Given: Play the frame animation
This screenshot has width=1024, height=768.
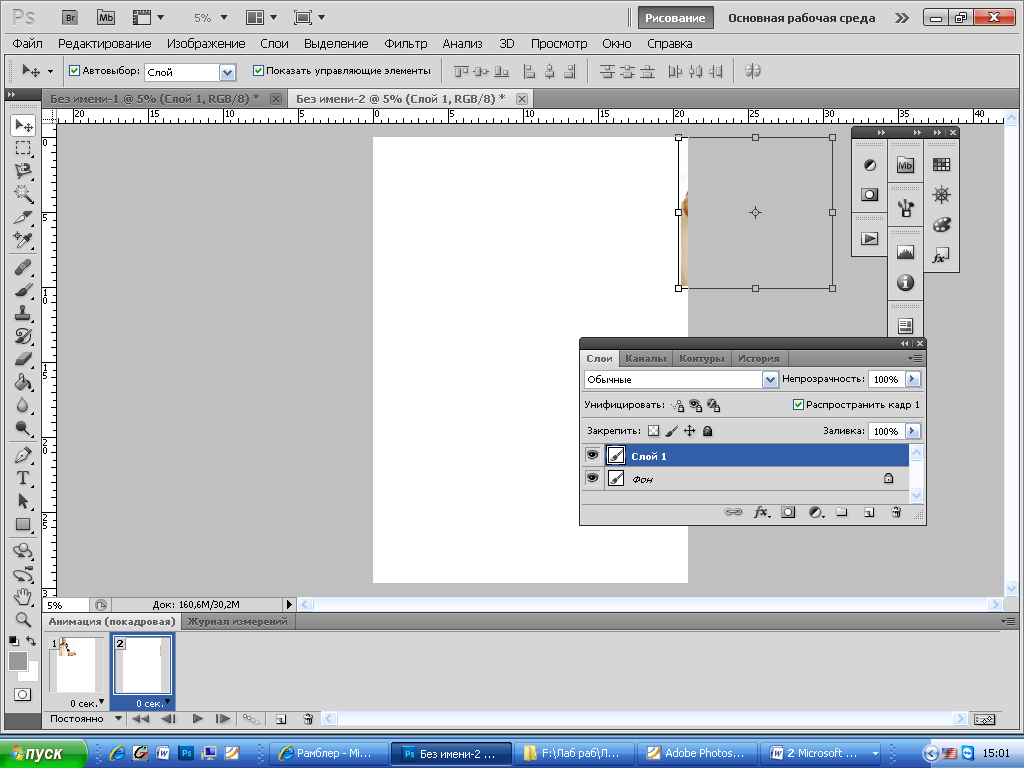Looking at the screenshot, I should [x=197, y=719].
